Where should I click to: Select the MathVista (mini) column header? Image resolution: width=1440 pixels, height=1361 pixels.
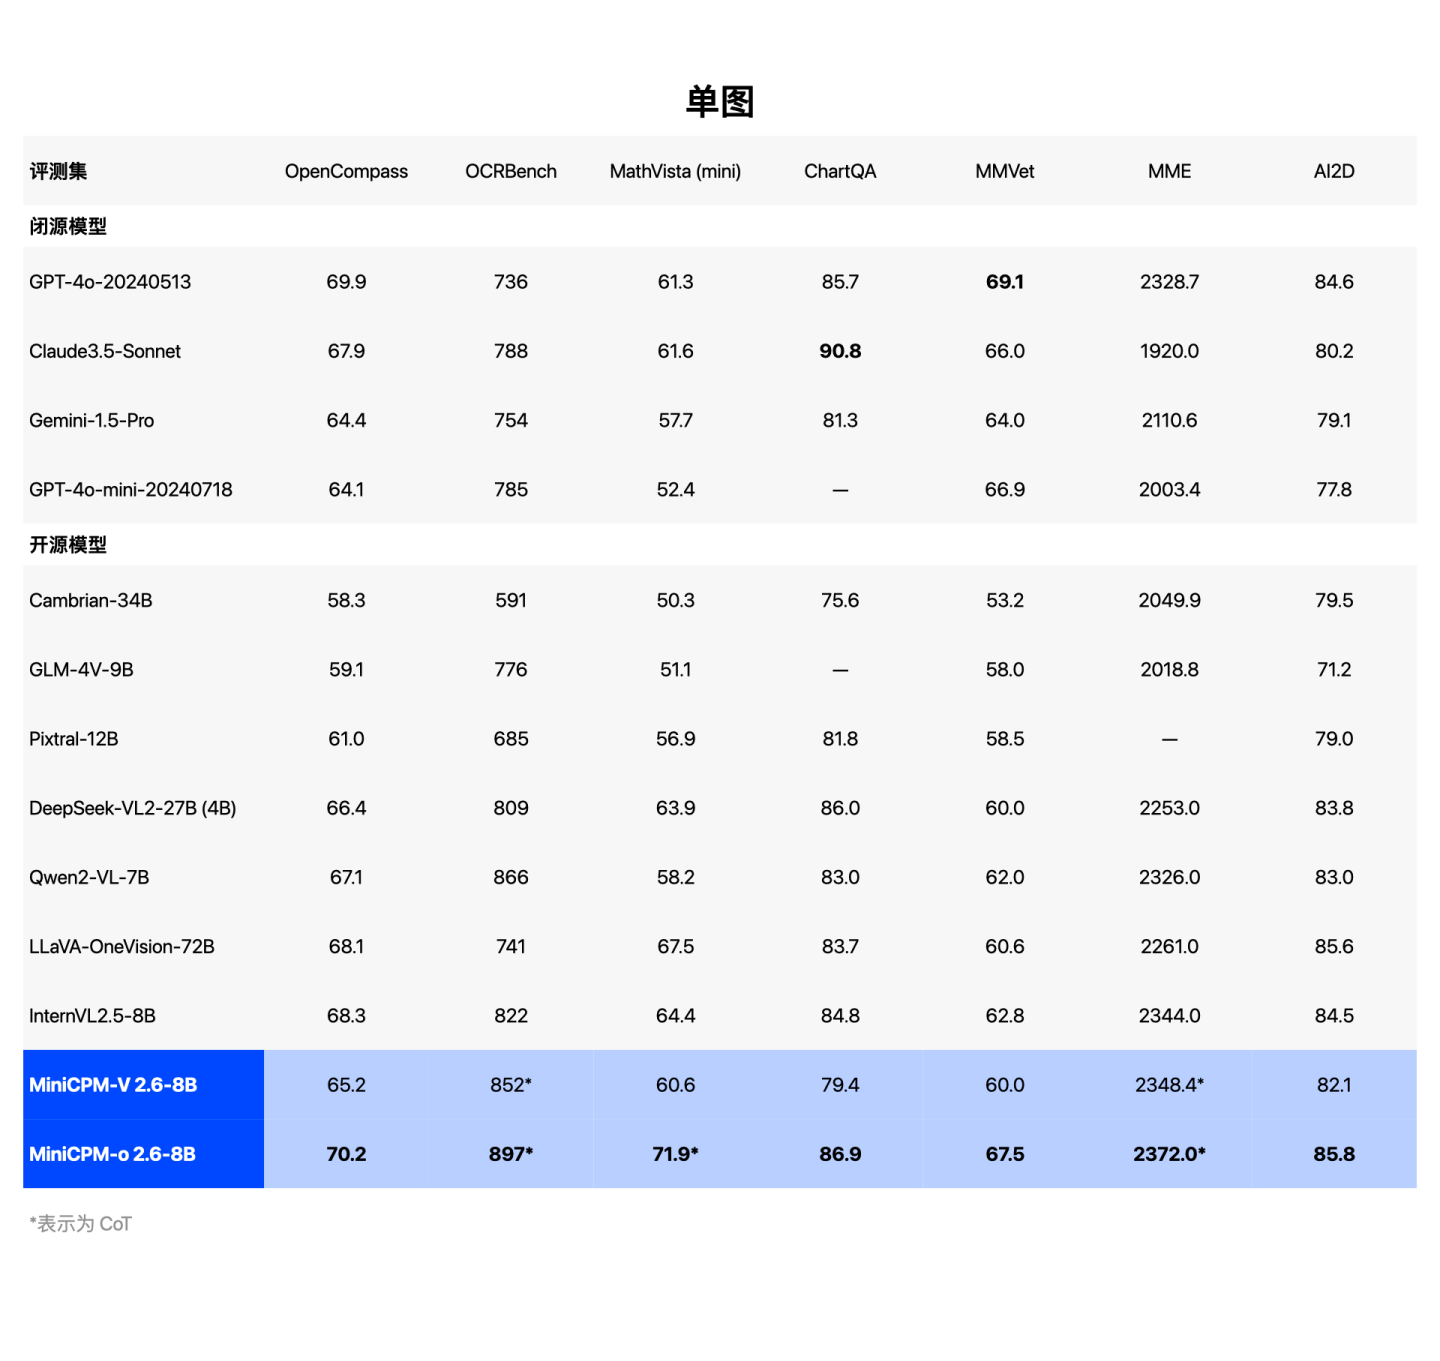click(x=675, y=171)
